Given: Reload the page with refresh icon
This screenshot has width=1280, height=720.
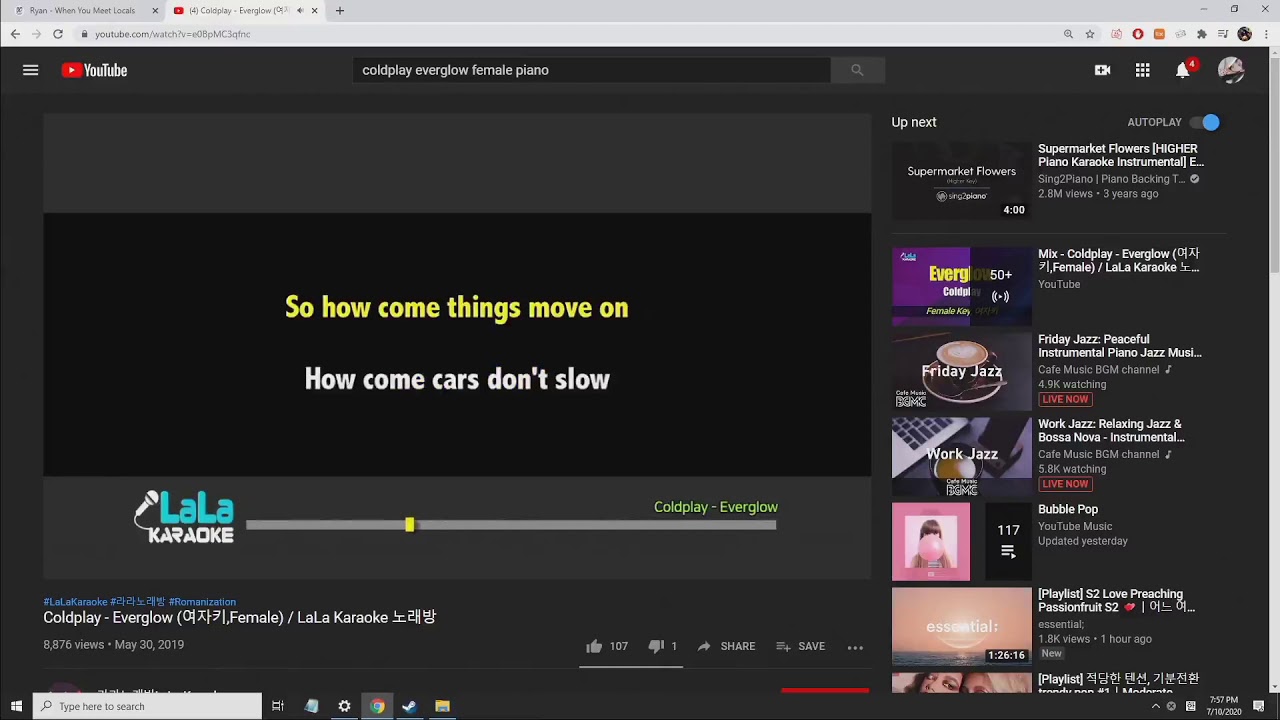Looking at the screenshot, I should [58, 34].
